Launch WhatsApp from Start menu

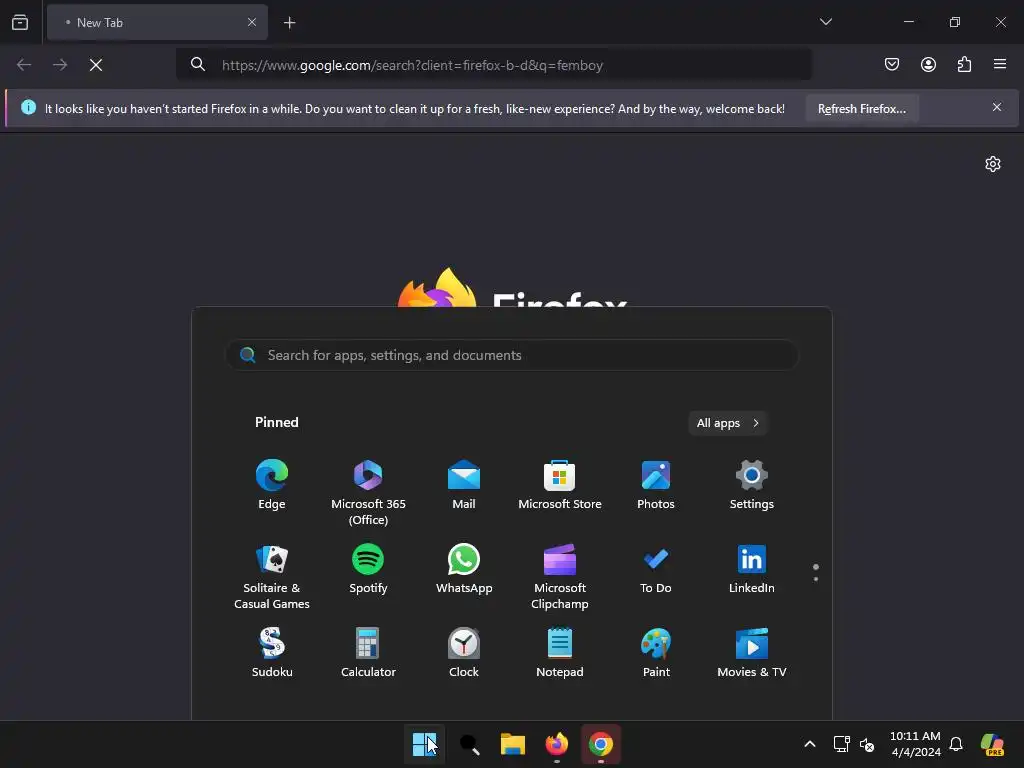[x=464, y=569]
